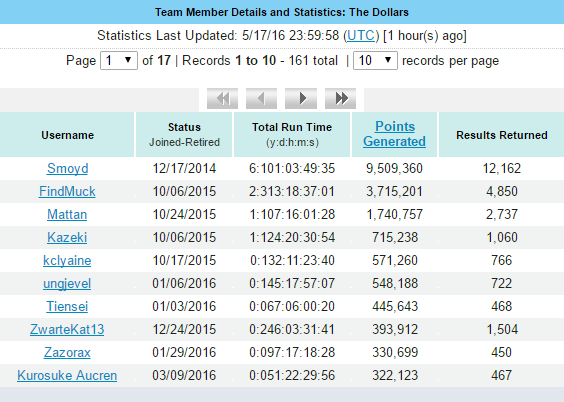The width and height of the screenshot is (564, 402).
Task: Click the Results Returned column header
Action: tap(502, 134)
